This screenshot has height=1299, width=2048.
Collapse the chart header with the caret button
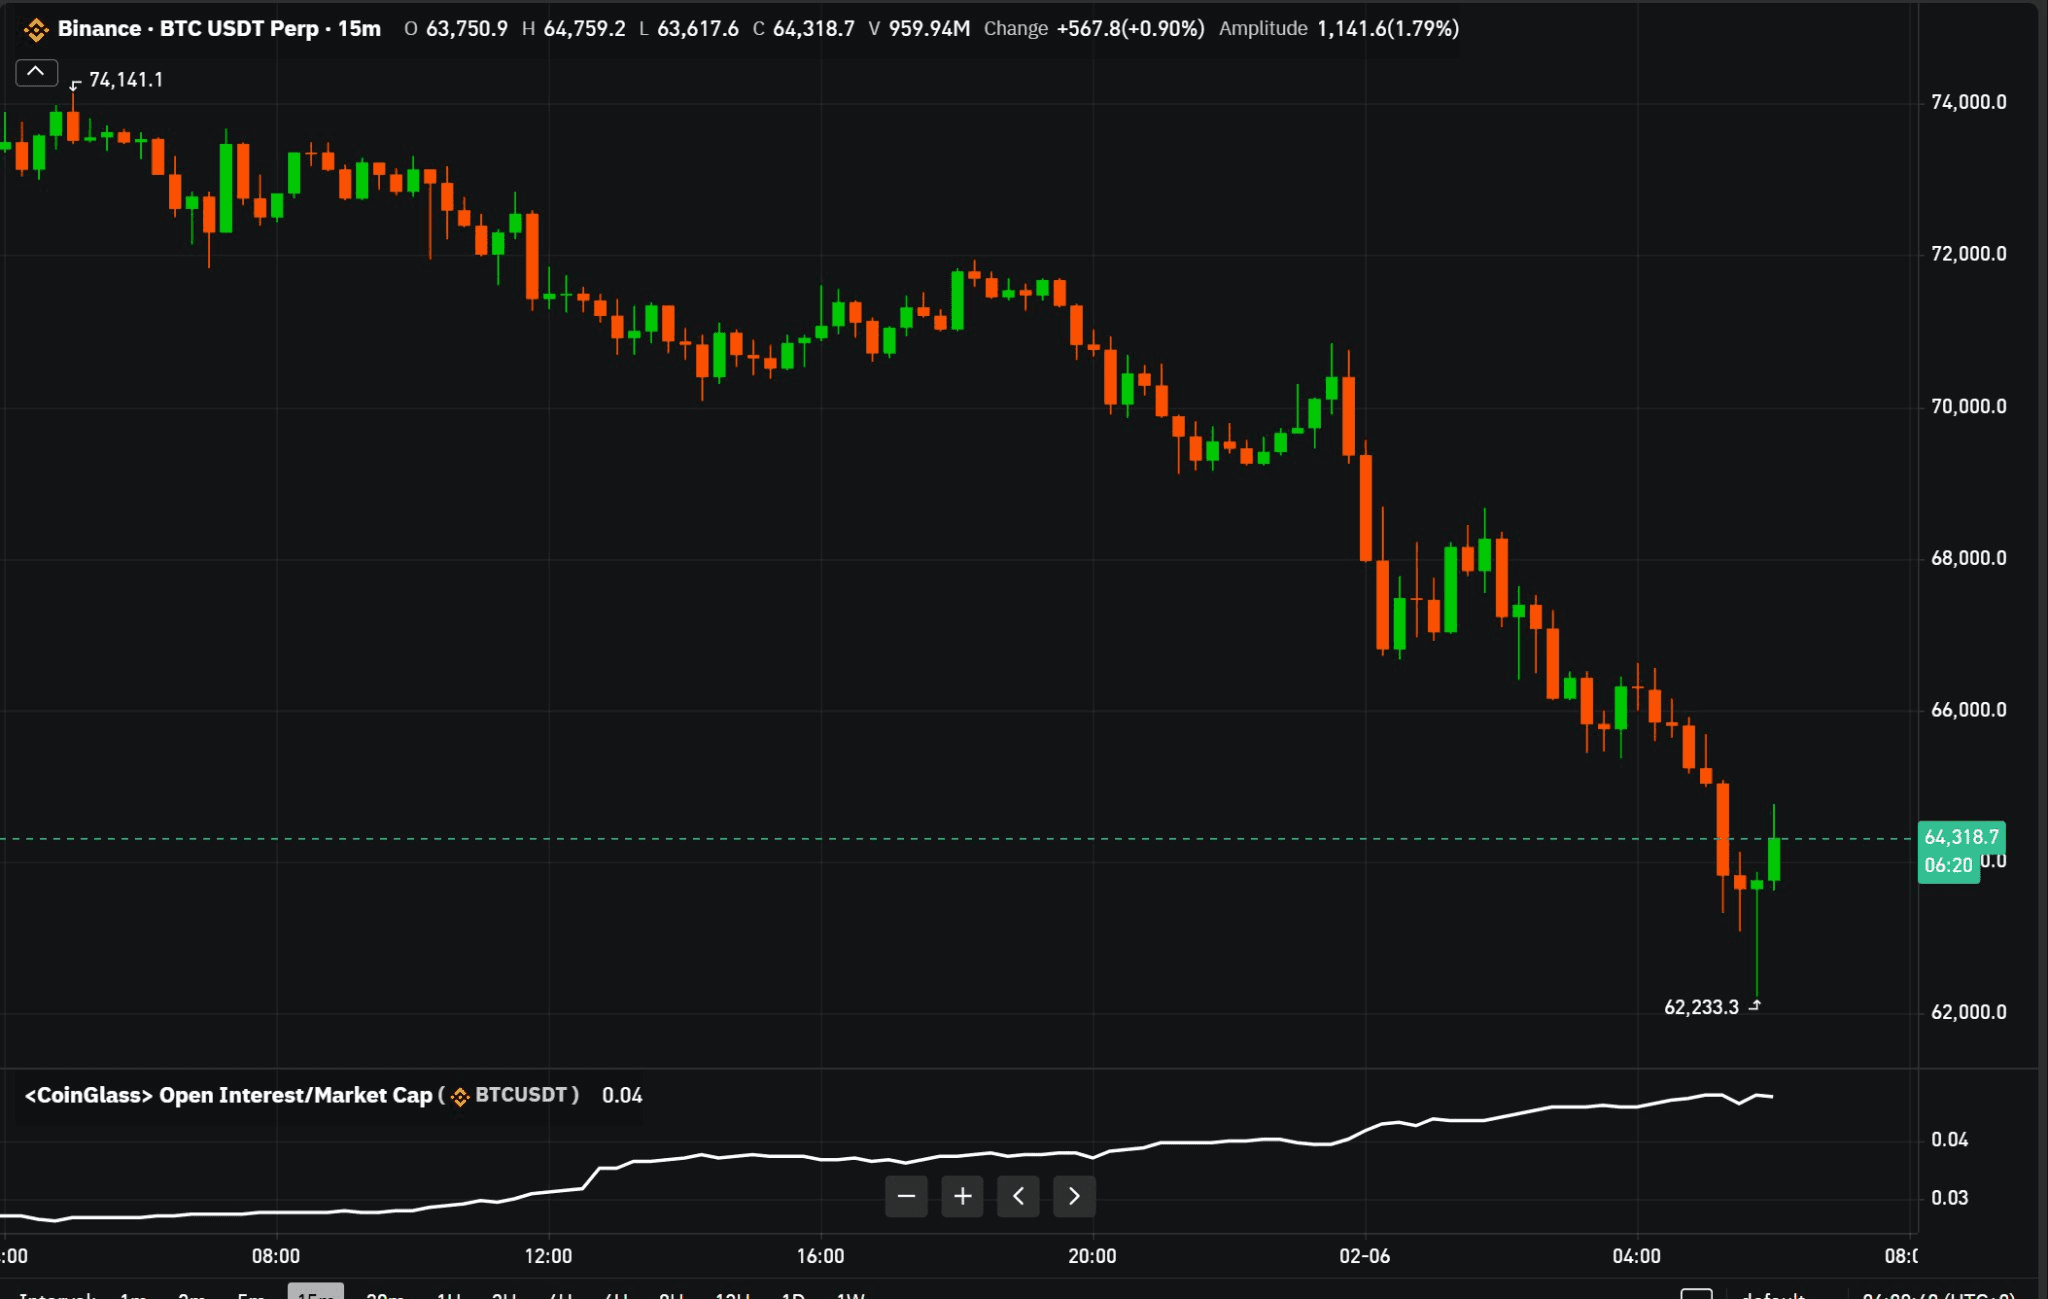[36, 72]
